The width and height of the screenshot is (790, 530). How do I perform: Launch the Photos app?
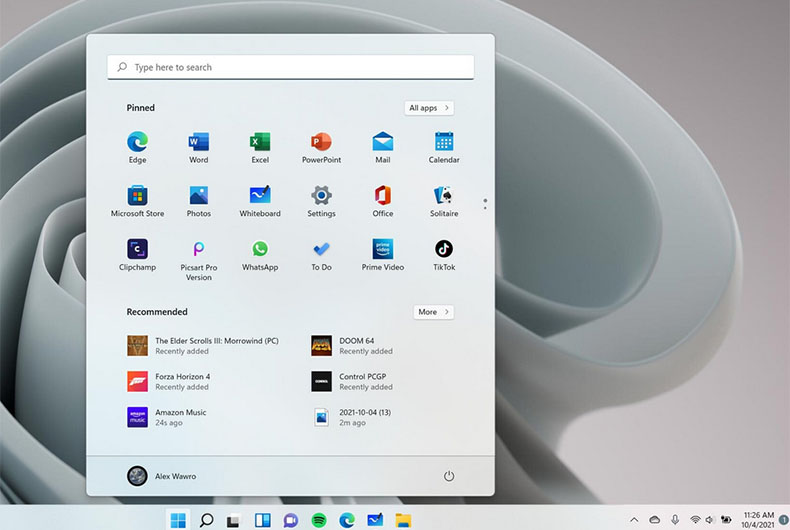(199, 201)
